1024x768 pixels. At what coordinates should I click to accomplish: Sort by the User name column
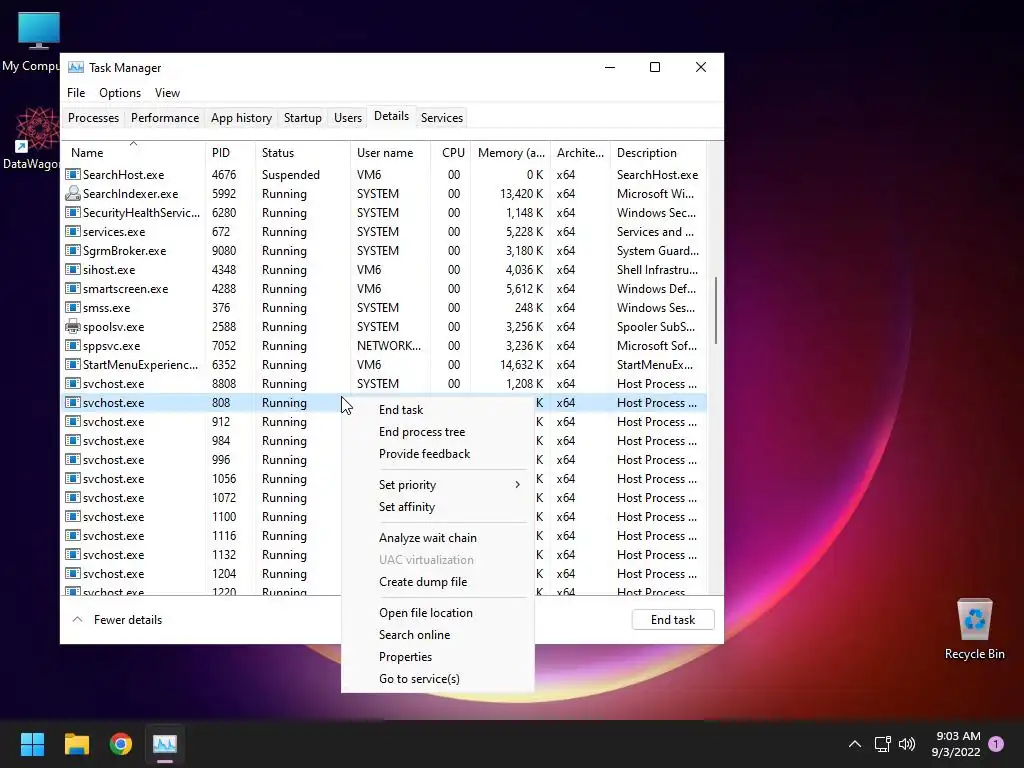391,153
